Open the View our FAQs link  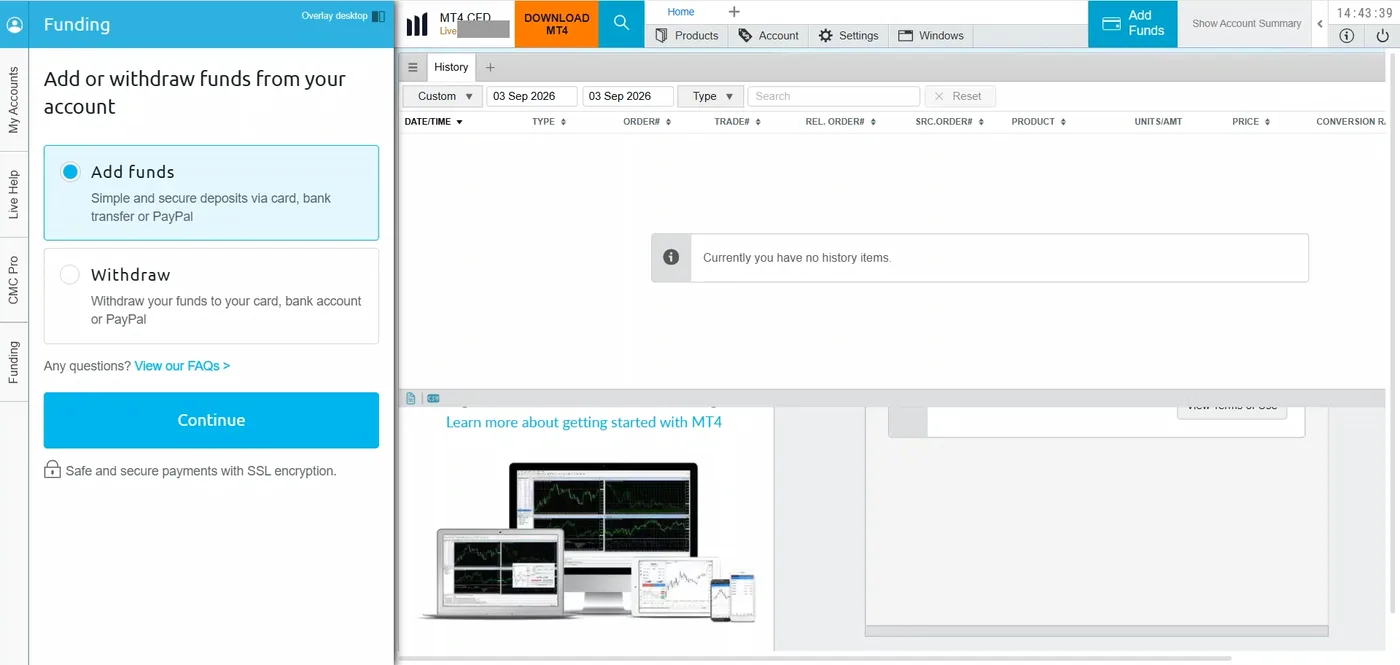click(182, 366)
